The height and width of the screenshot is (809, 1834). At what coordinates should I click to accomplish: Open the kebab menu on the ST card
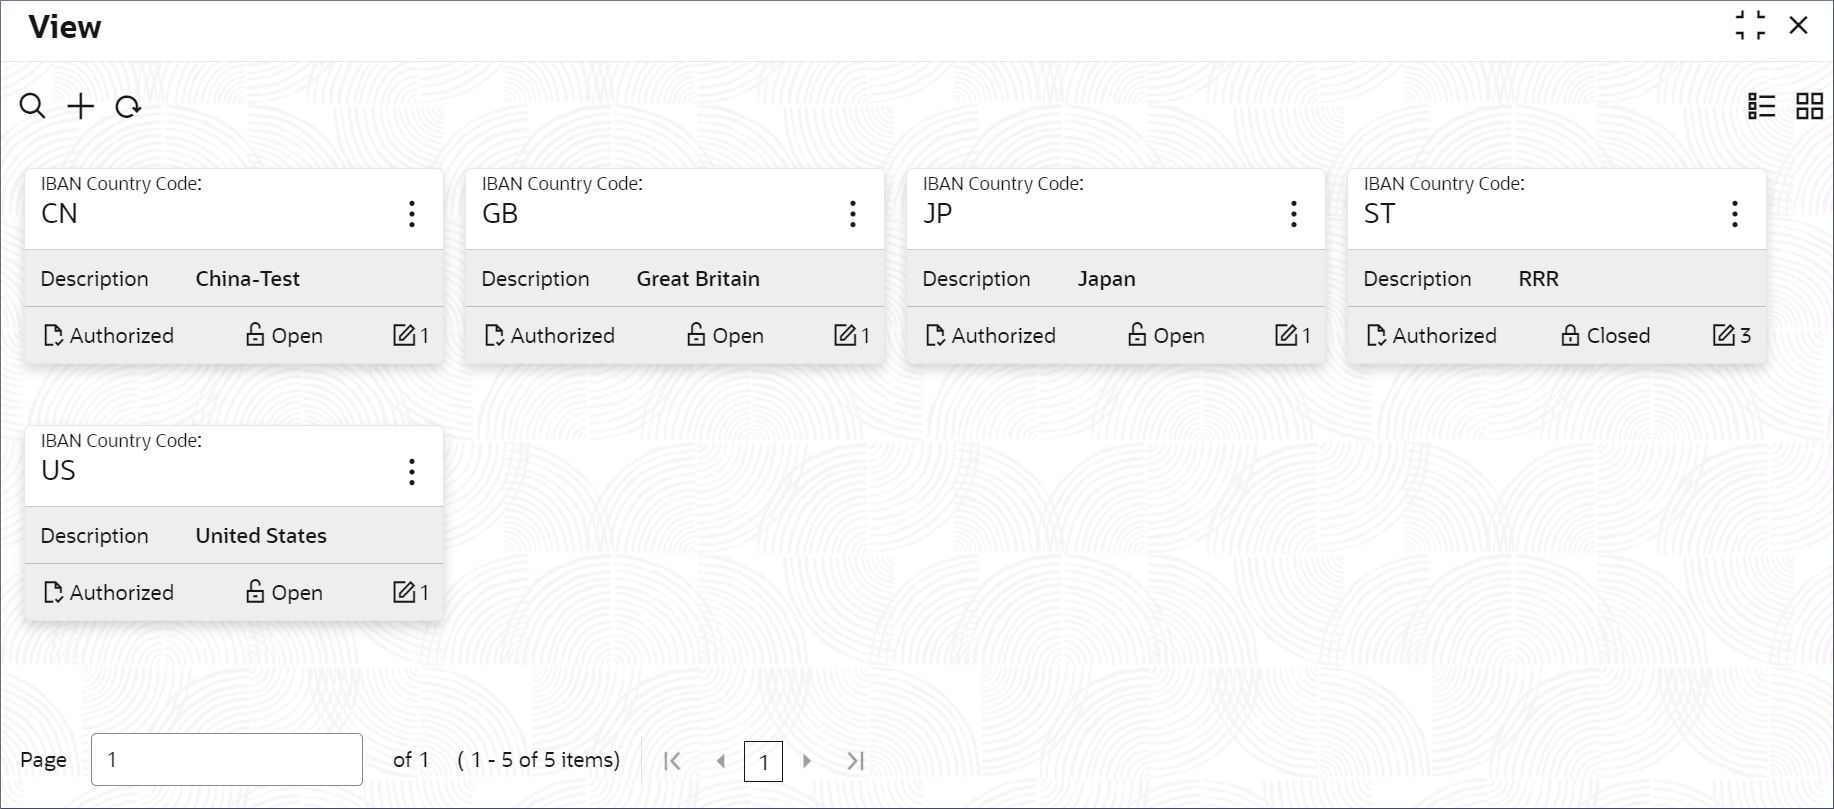click(x=1735, y=214)
